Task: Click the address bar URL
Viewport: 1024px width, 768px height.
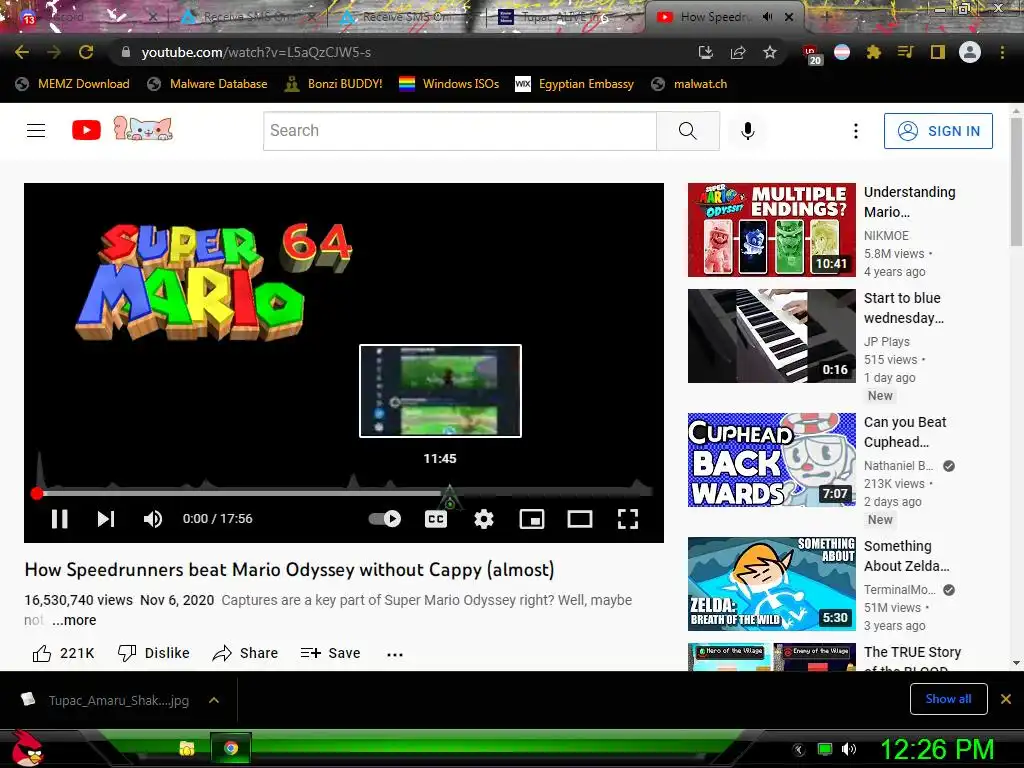Action: [256, 52]
